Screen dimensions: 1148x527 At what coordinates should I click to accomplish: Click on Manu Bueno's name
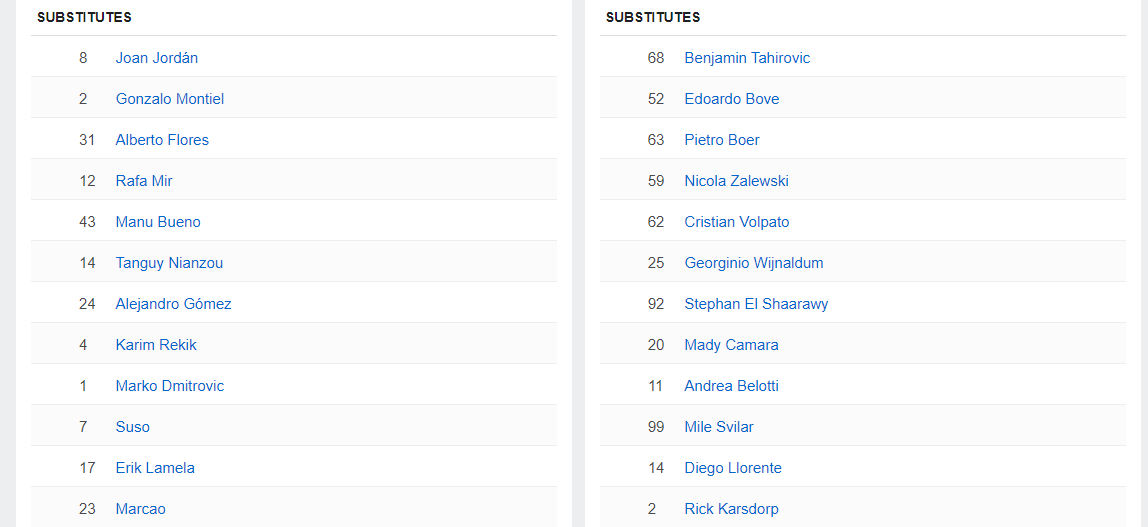(x=158, y=222)
